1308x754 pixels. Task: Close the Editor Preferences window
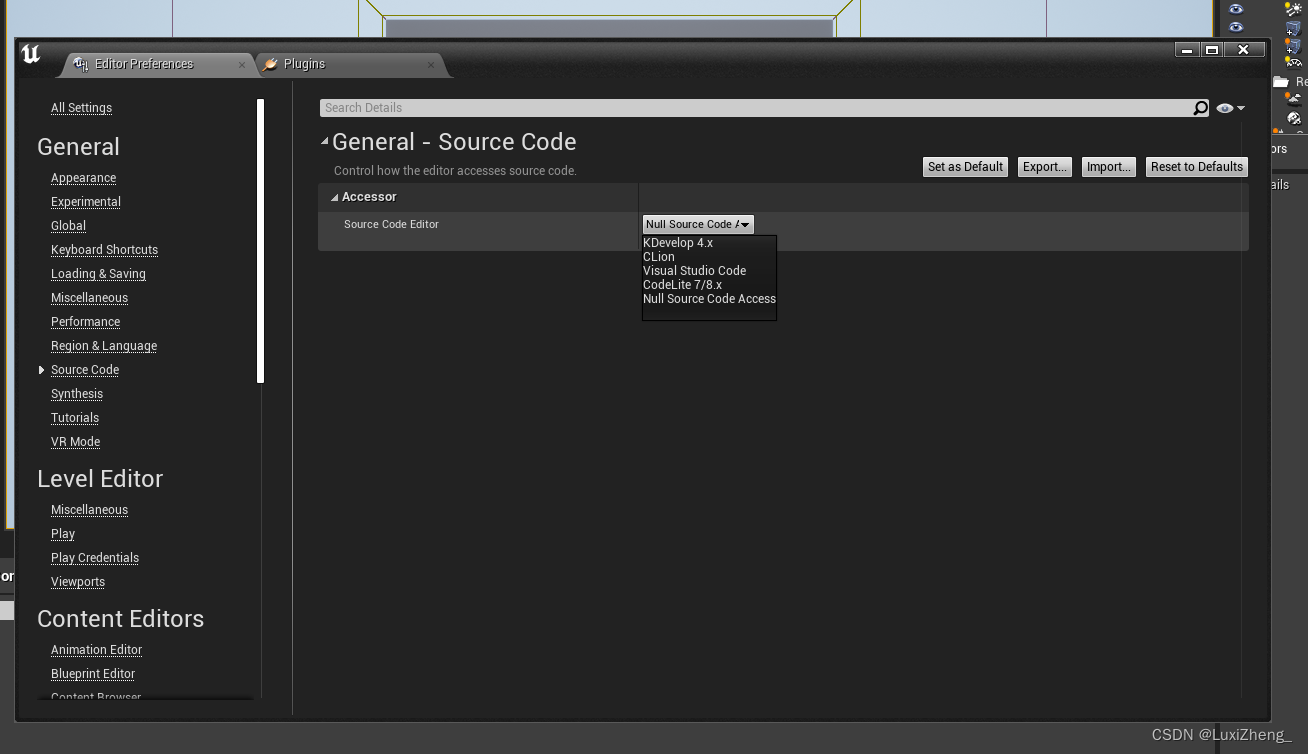[1243, 50]
